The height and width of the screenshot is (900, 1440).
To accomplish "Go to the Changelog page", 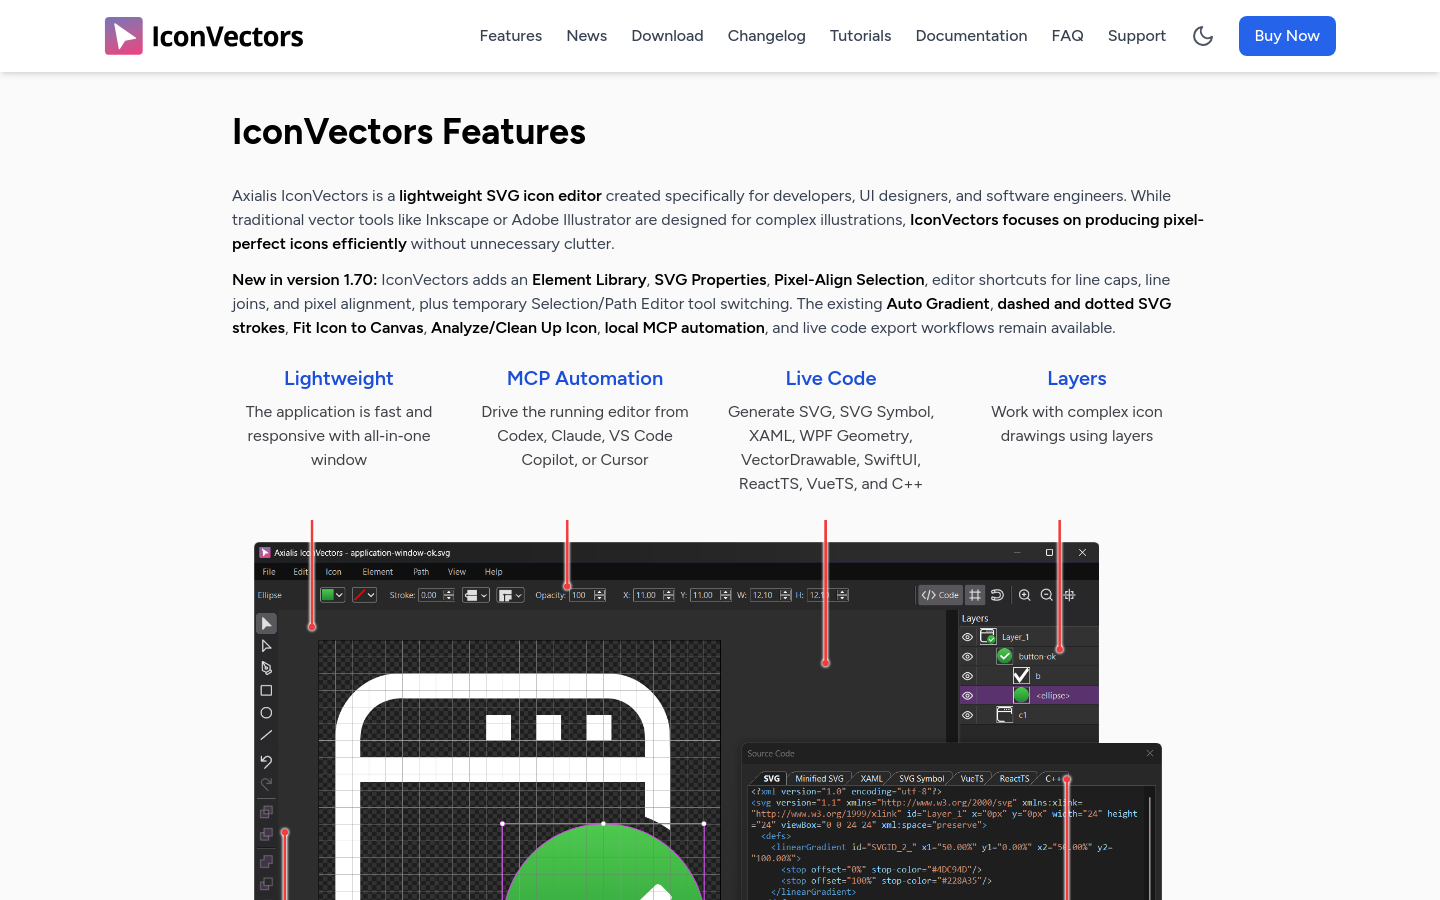I will pos(767,36).
